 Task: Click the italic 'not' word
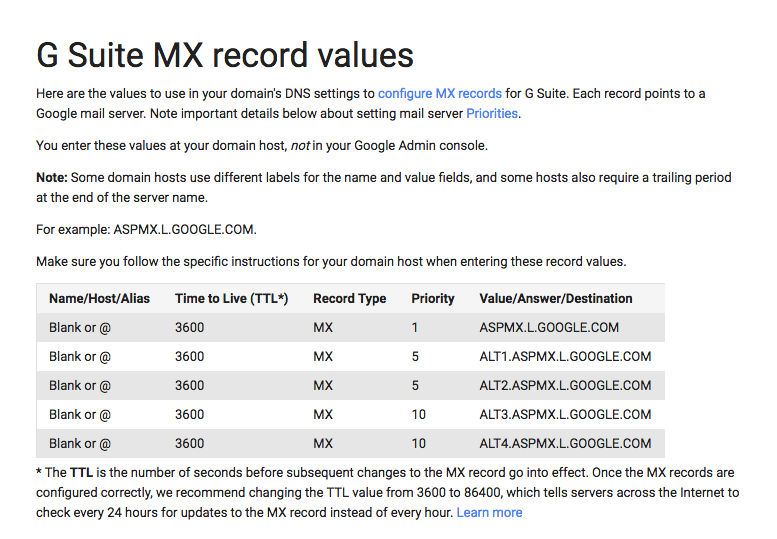coord(300,146)
